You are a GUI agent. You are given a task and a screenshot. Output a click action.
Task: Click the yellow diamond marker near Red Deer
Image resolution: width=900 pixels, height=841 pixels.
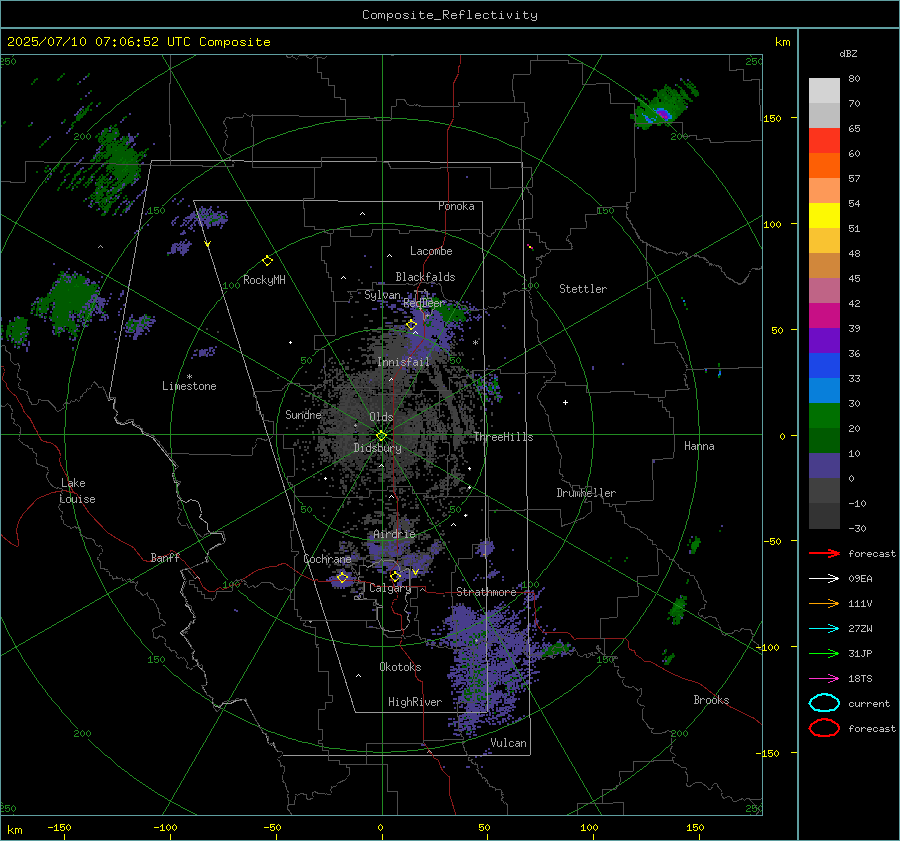click(x=411, y=325)
